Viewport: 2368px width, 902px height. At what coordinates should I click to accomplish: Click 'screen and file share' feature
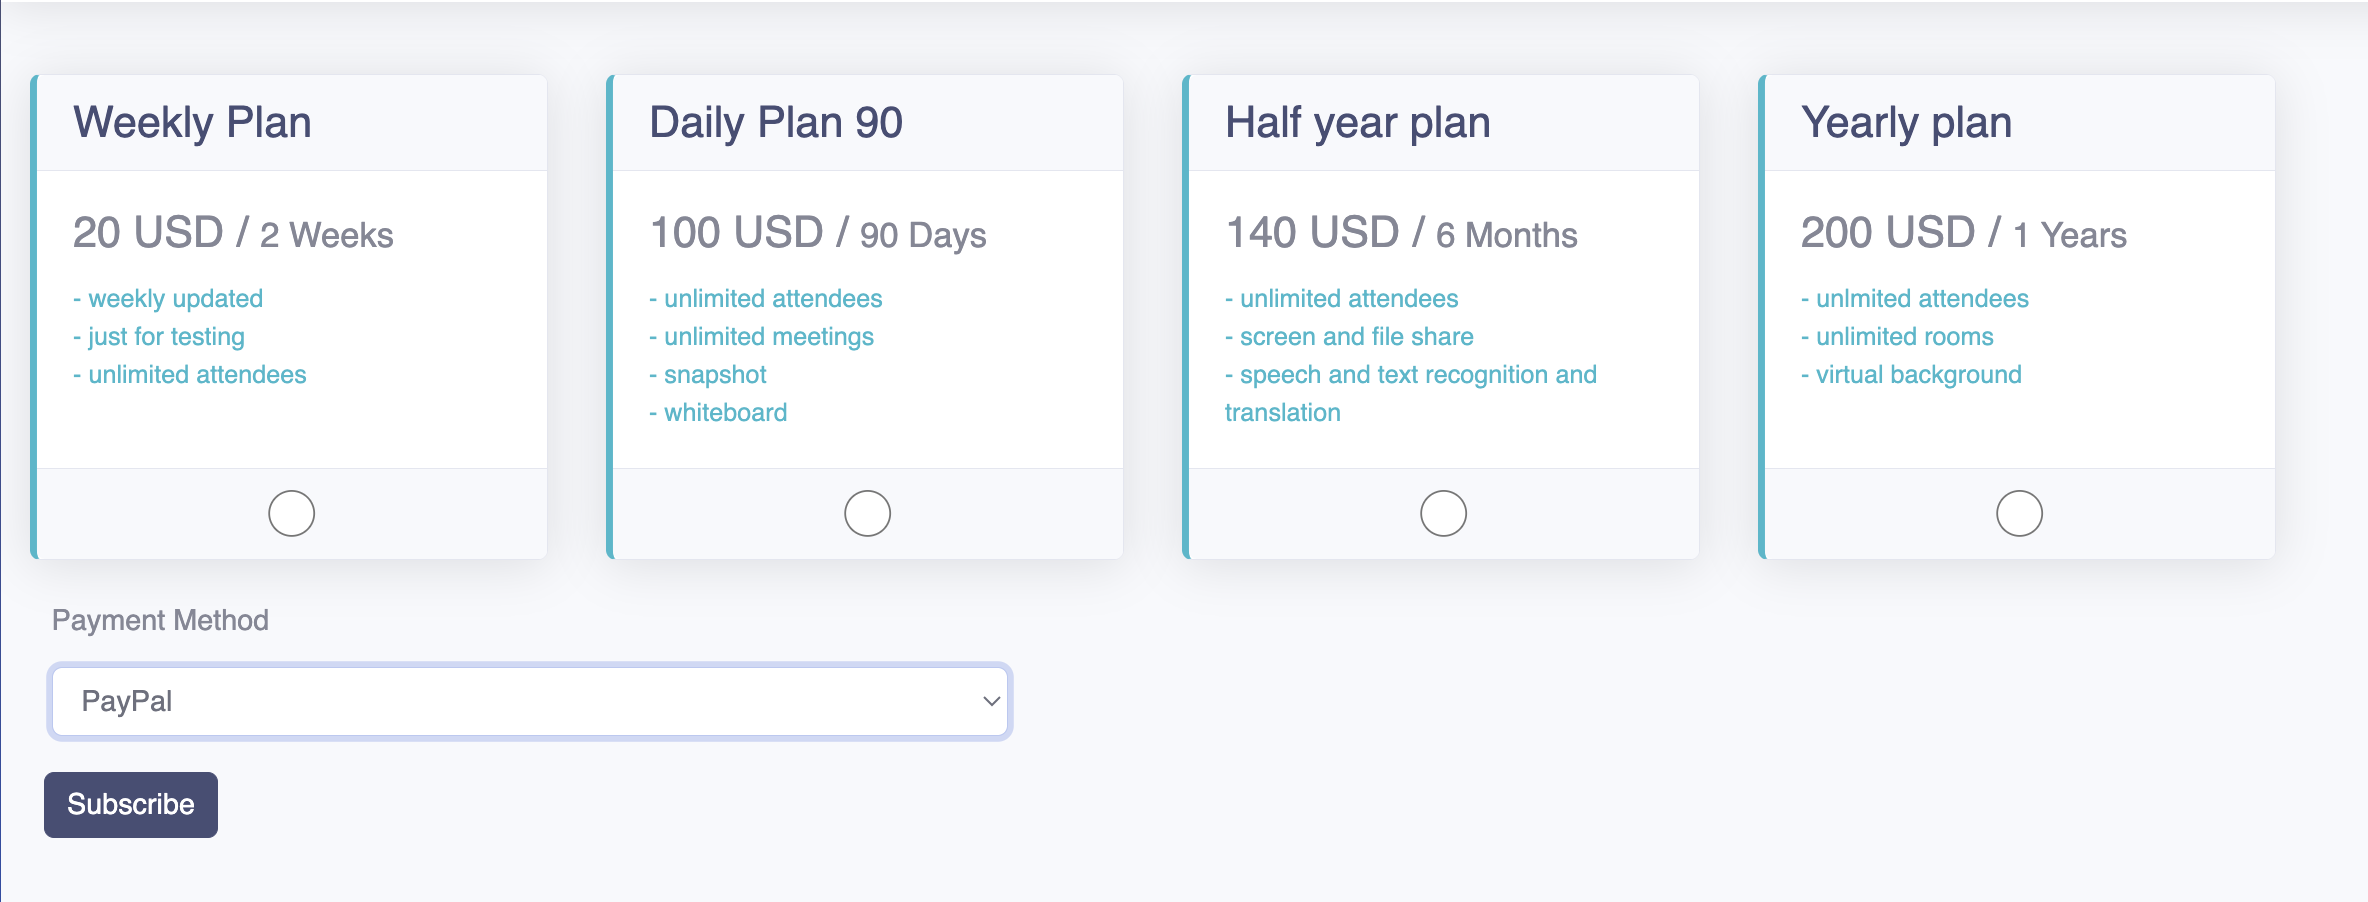pyautogui.click(x=1349, y=336)
